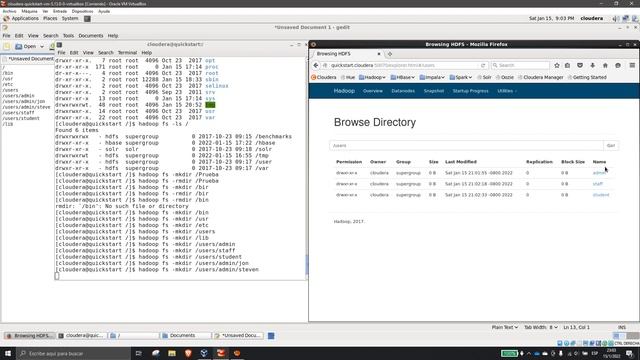Expand Impala bookmarks folder

pos(432,77)
